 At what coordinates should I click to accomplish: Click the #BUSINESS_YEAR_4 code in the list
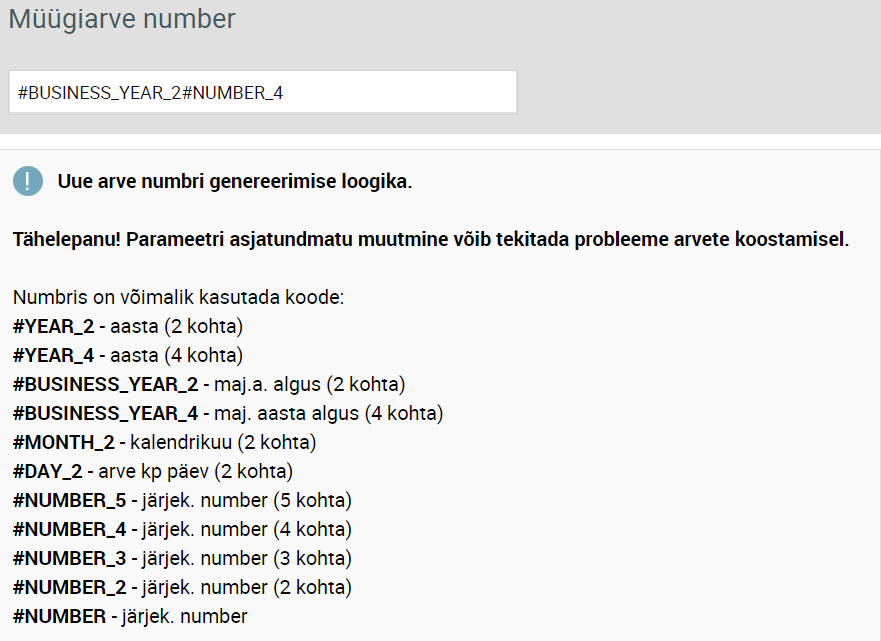[x=106, y=414]
